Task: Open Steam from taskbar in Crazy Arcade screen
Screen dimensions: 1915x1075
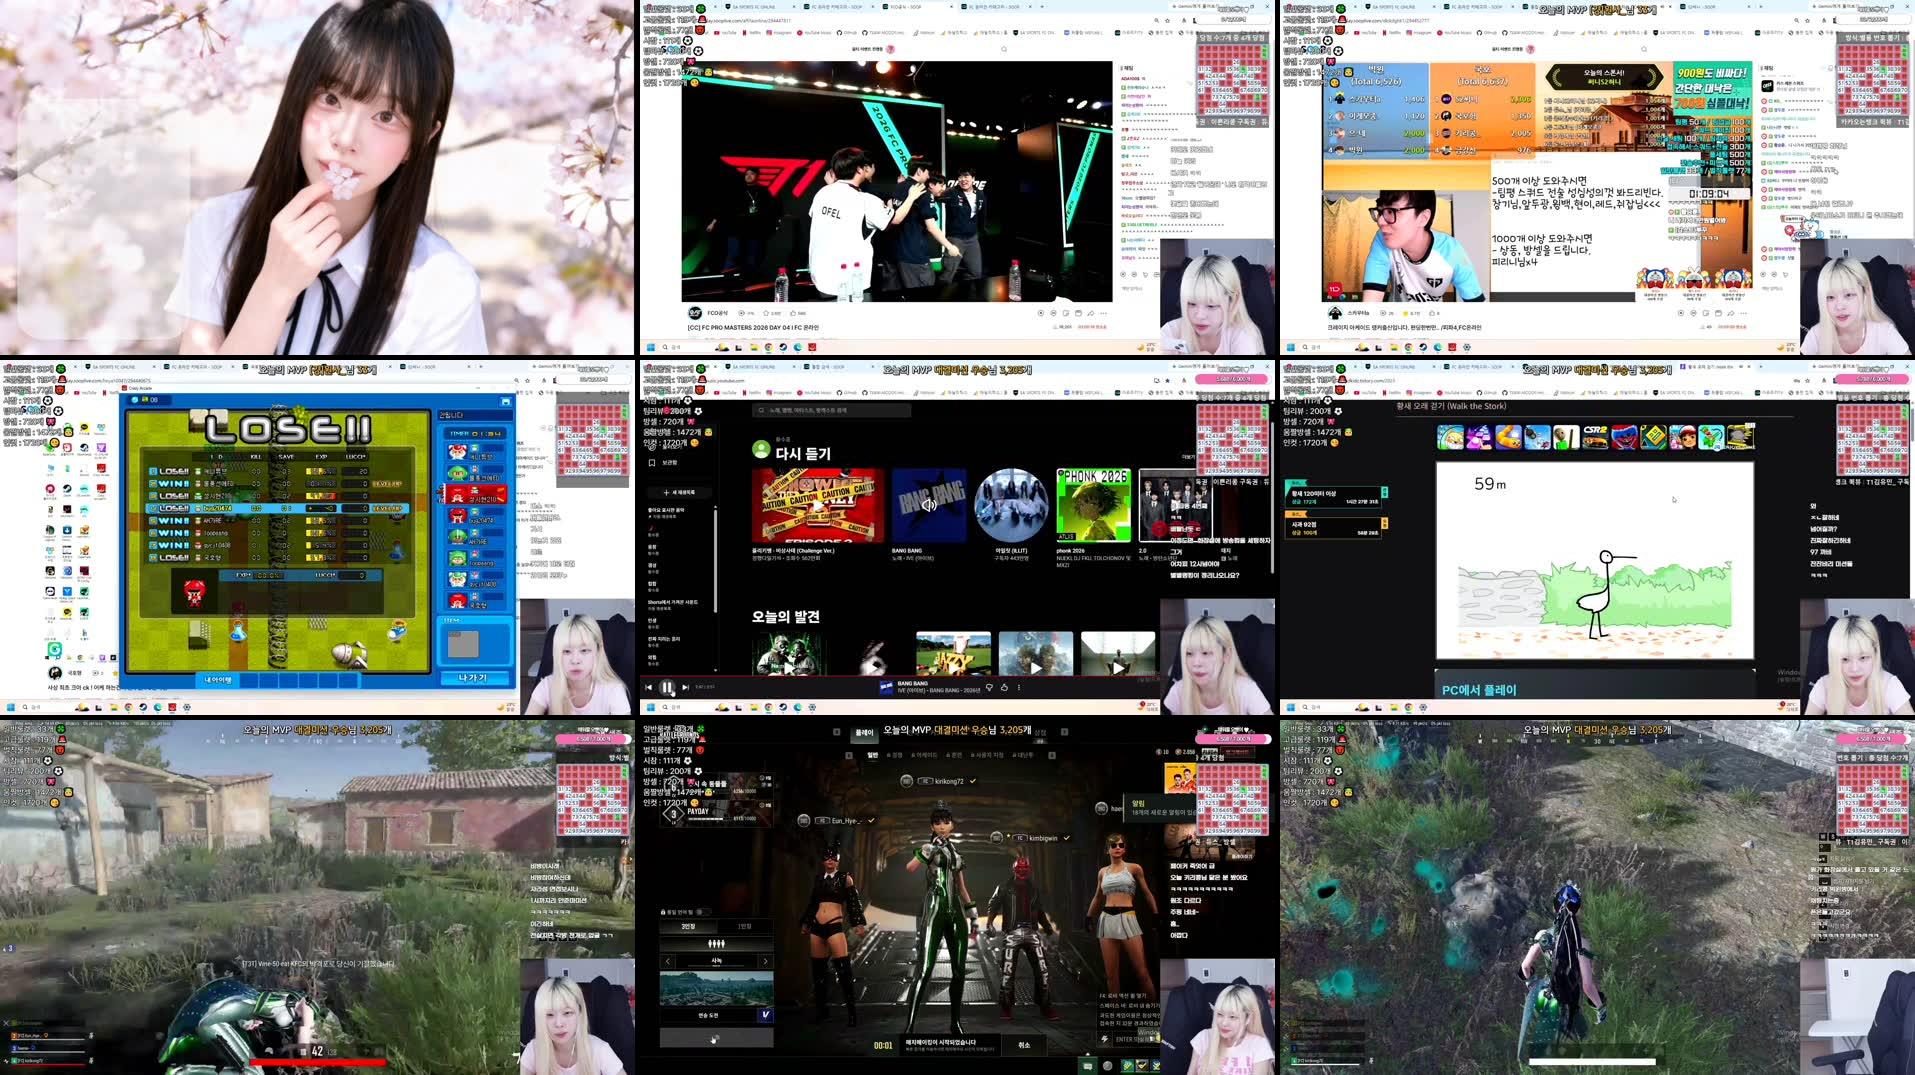Action: [x=143, y=707]
